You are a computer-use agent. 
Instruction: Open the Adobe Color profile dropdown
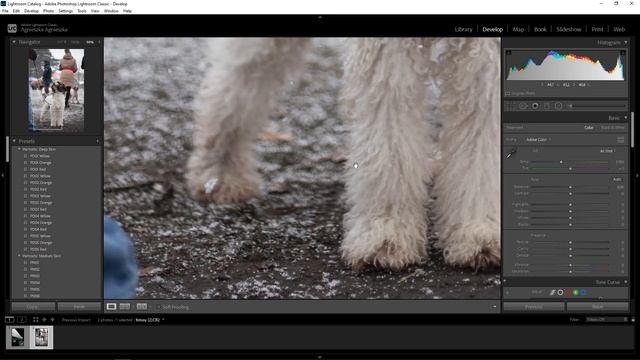538,140
